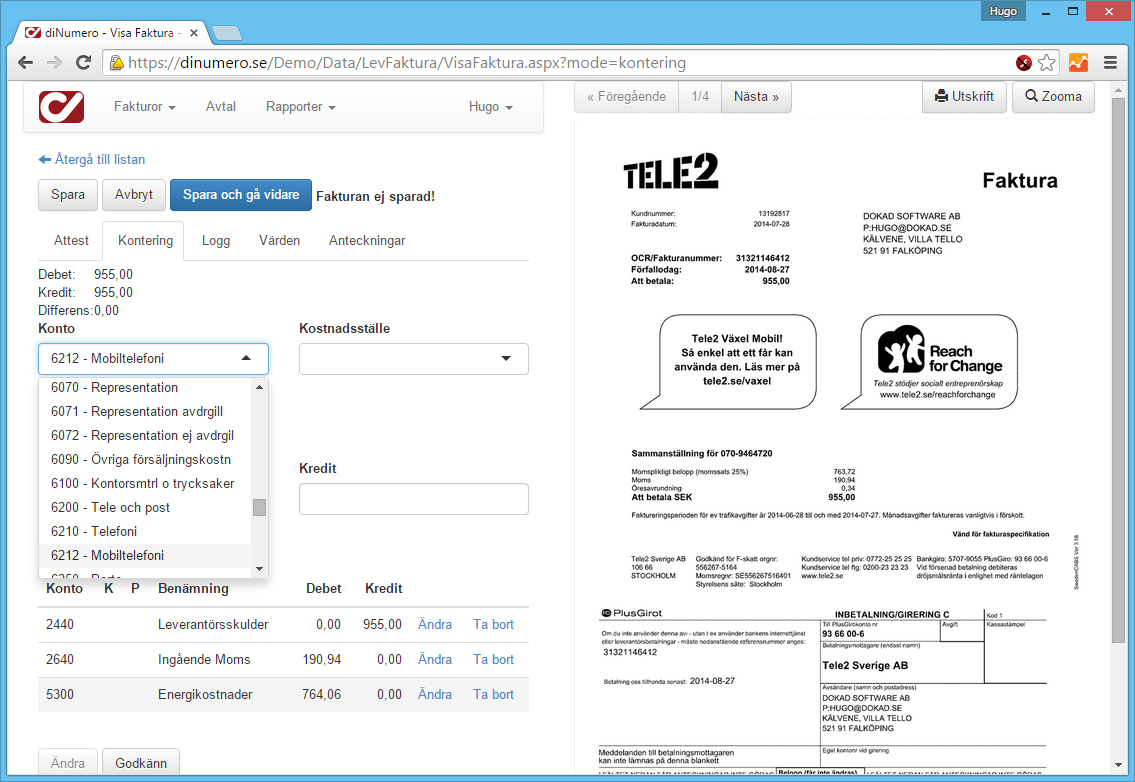Switch to the Attest tab

pos(71,240)
